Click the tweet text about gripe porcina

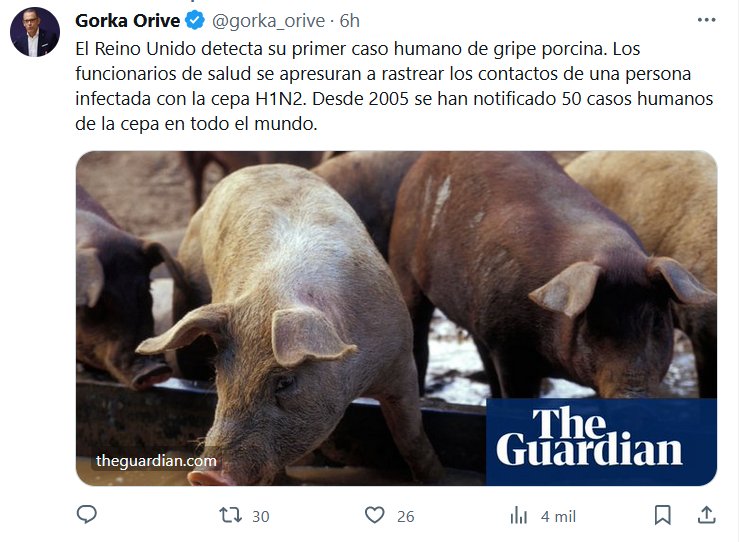tap(394, 86)
